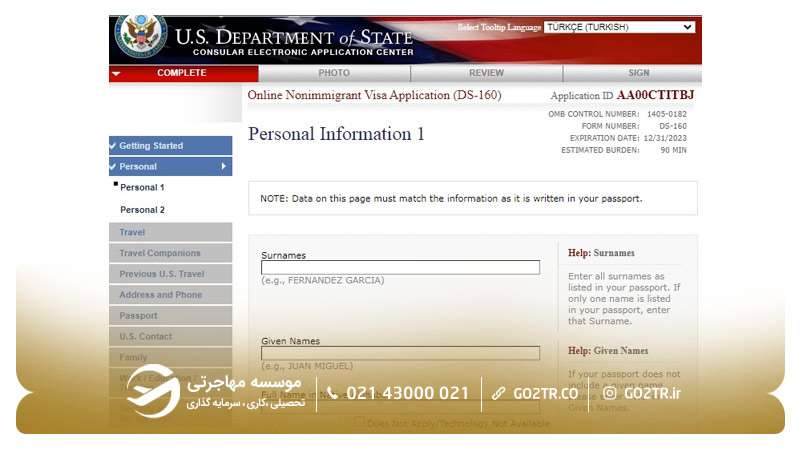Click the airplane logo in the banner
This screenshot has height=450, width=800.
coord(153,391)
